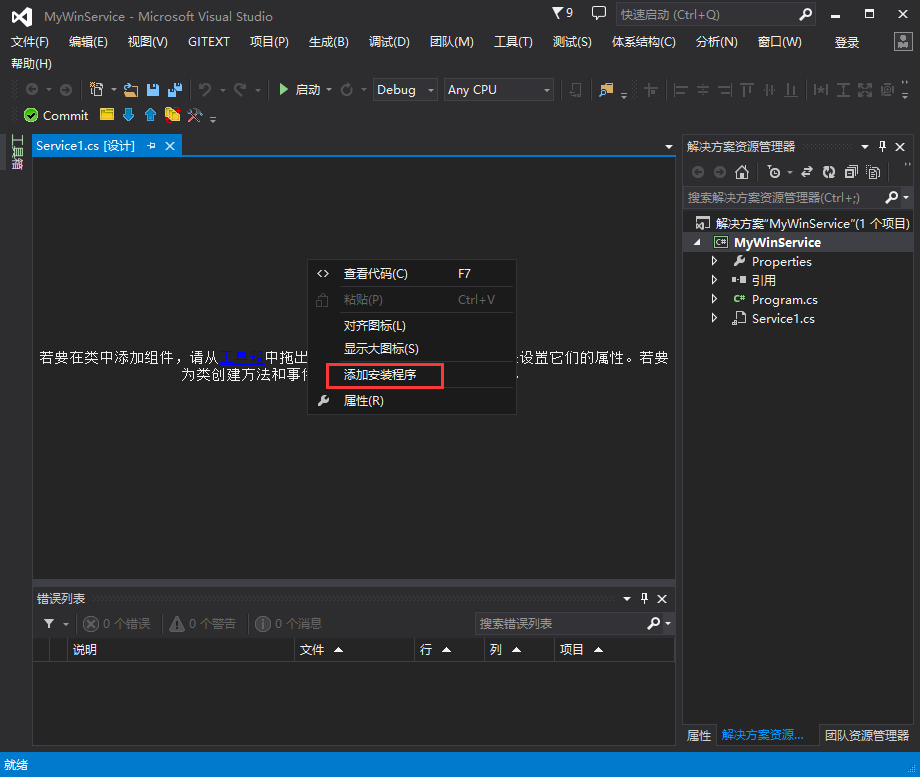920x777 pixels.
Task: Toggle the 0 个消息 messages filter
Action: point(289,624)
